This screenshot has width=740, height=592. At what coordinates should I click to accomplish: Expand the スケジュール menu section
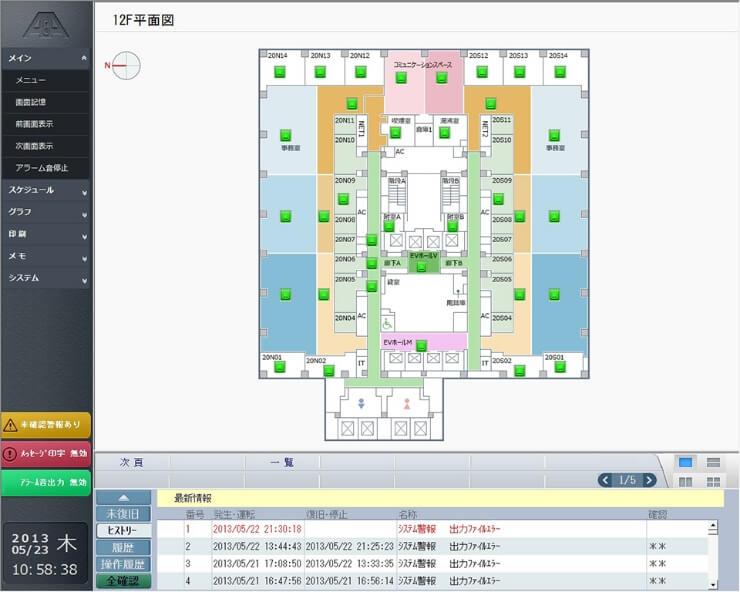(x=46, y=189)
